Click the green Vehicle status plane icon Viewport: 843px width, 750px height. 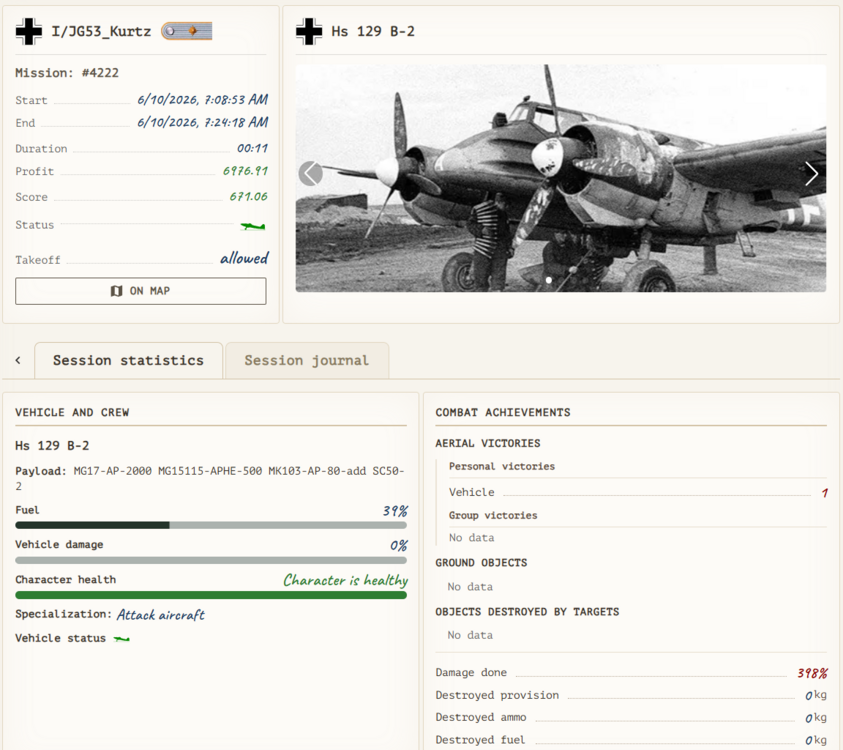122,639
